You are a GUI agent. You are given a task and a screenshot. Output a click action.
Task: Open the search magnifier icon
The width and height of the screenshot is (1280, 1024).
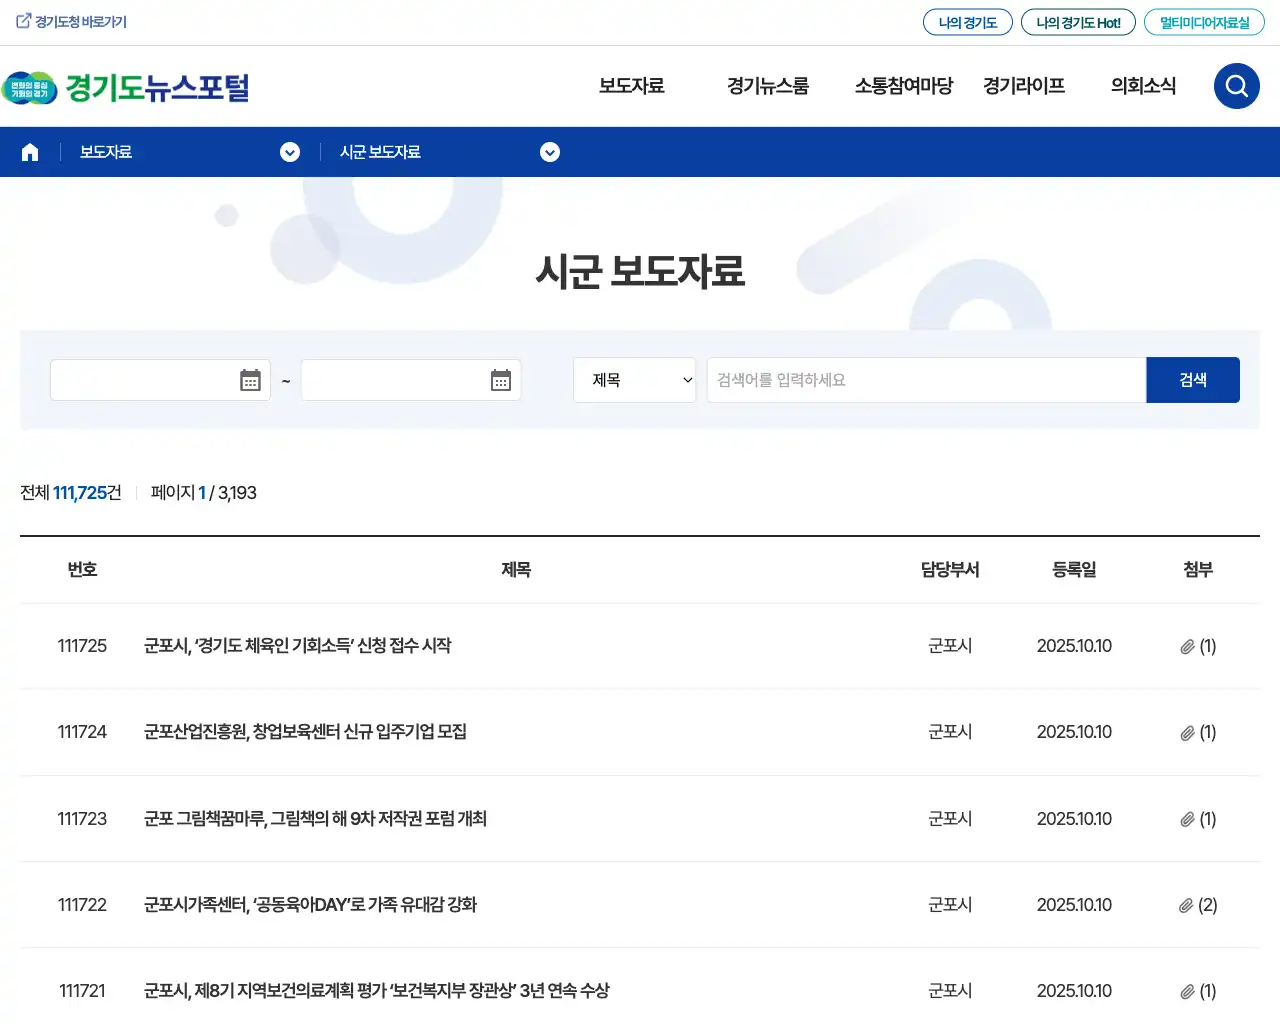pos(1236,86)
